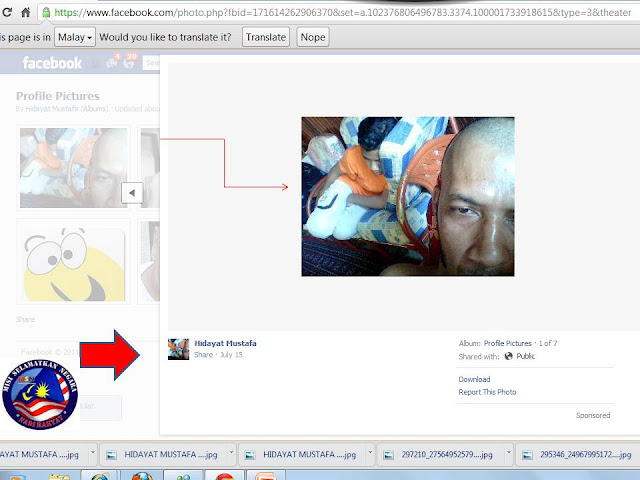Go to the previous photo with the left arrow
Screen dimensions: 640x480
[x=132, y=193]
